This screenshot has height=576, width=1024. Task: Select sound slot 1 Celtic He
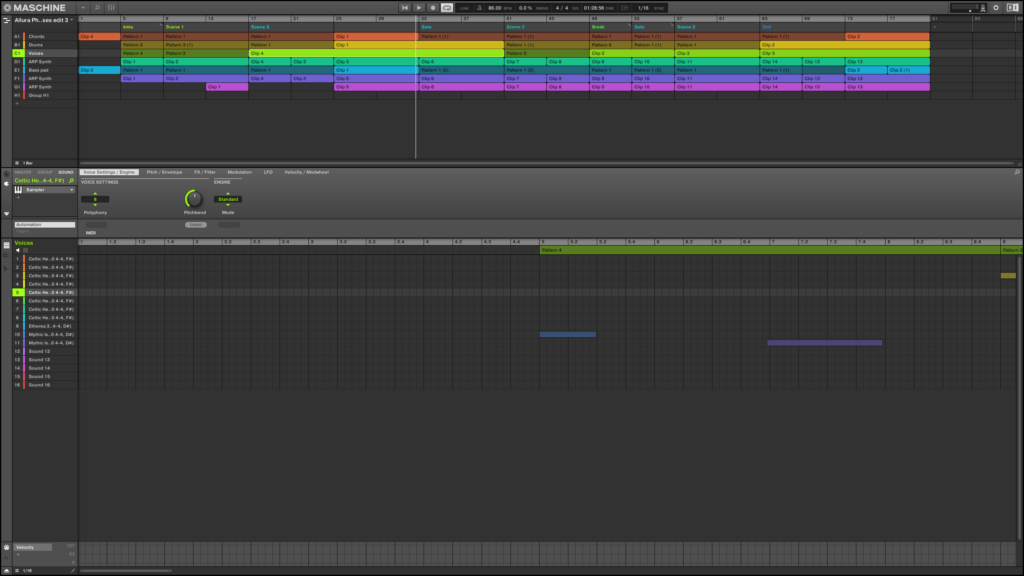click(x=44, y=259)
